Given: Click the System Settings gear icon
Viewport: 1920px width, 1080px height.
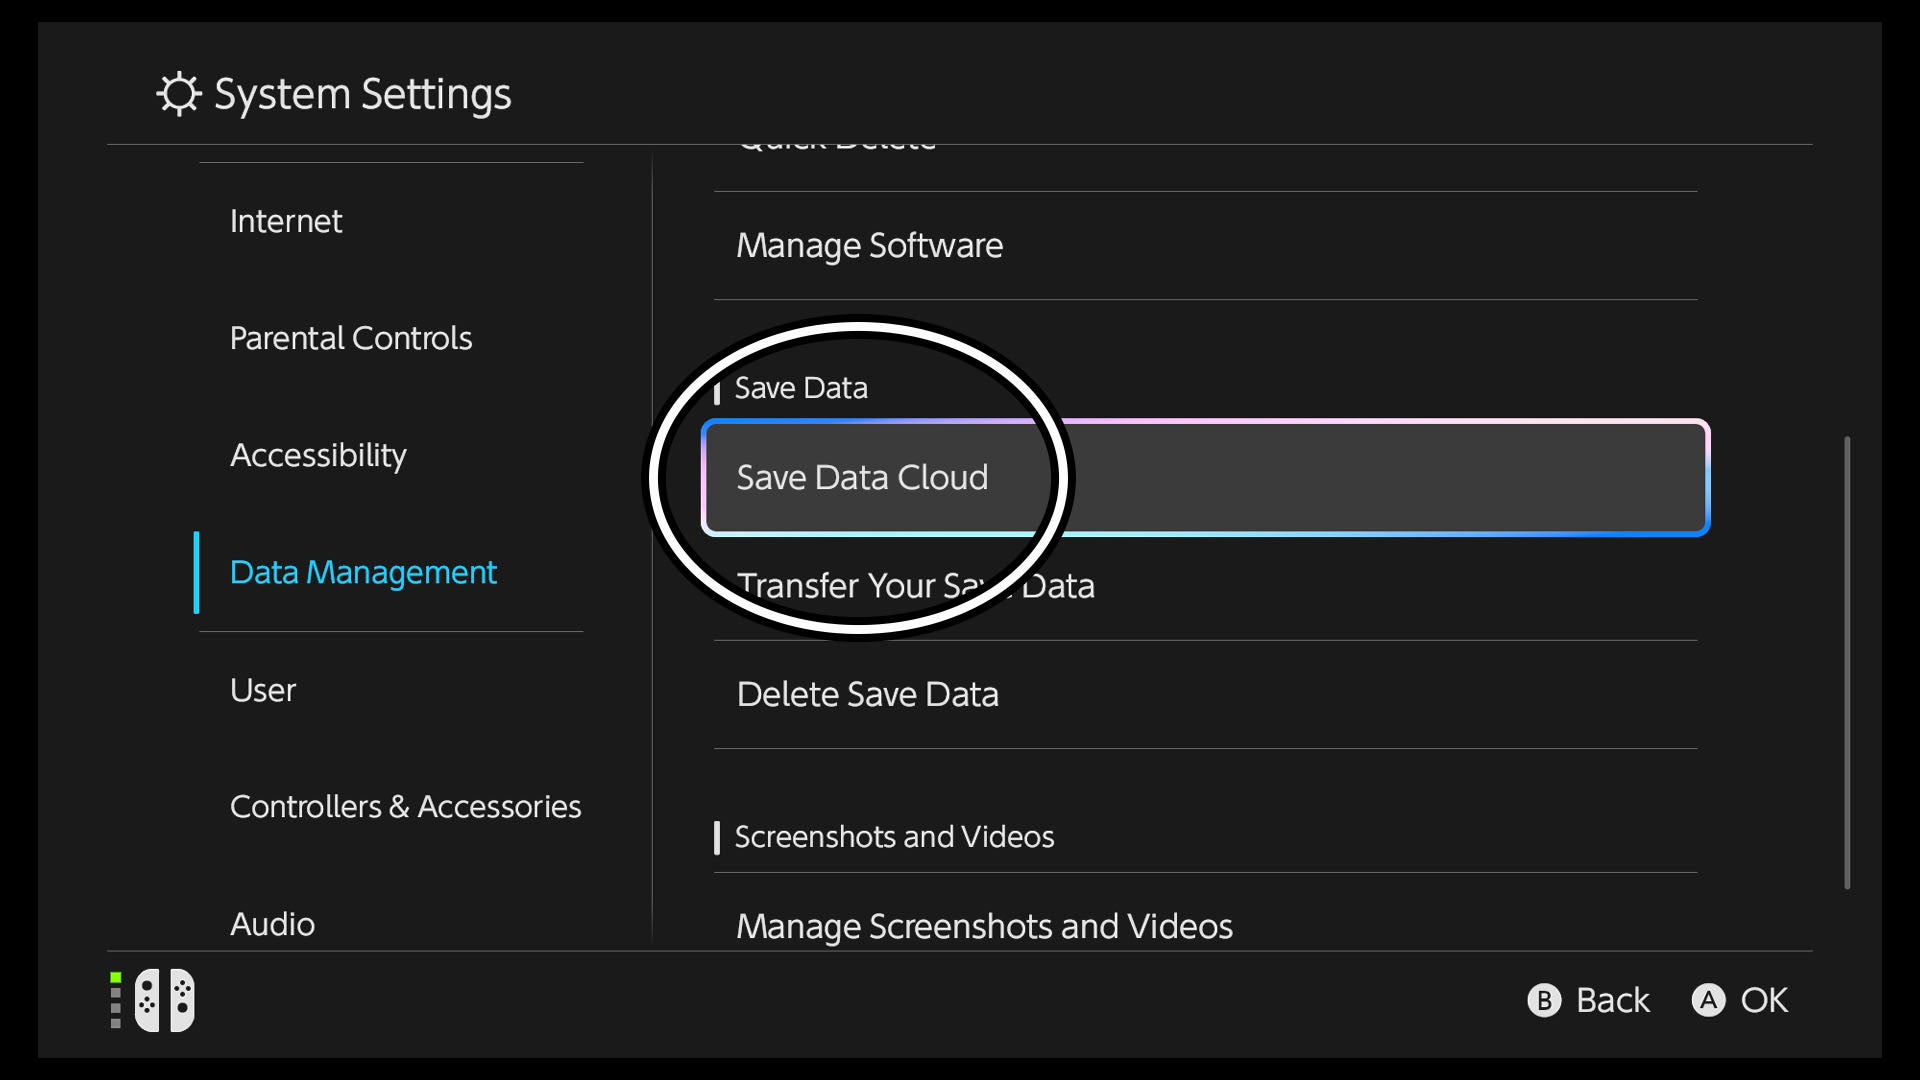Looking at the screenshot, I should pos(179,94).
